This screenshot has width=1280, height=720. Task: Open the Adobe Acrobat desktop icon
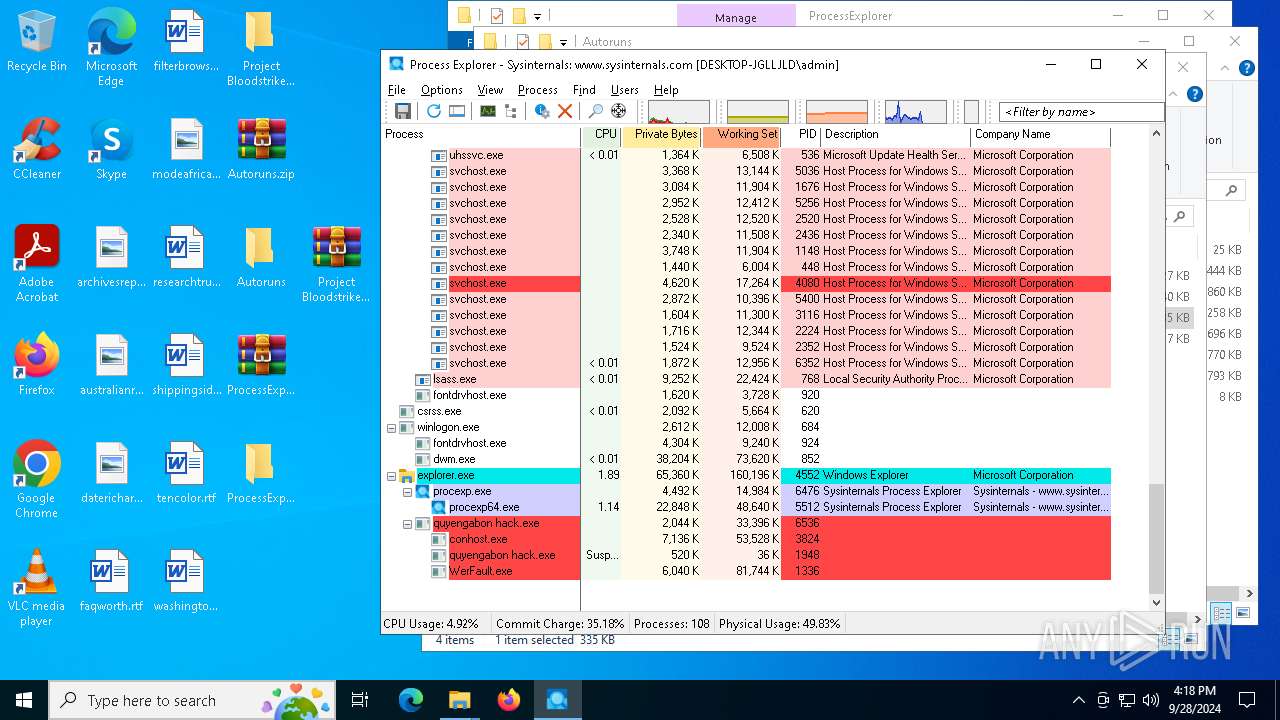tap(37, 264)
